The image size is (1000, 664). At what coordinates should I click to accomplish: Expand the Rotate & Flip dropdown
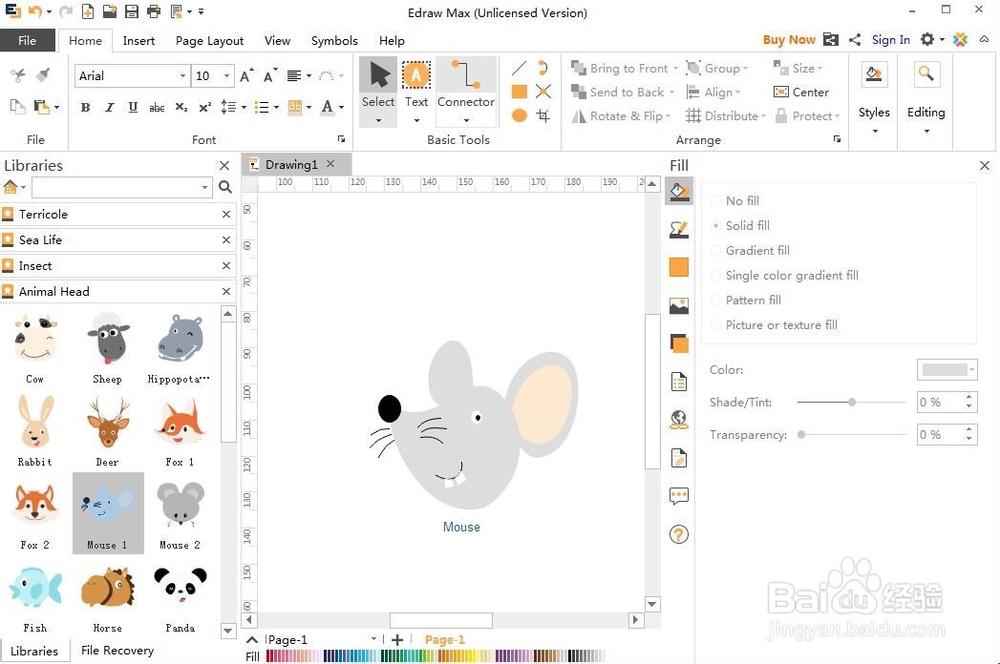[x=668, y=116]
